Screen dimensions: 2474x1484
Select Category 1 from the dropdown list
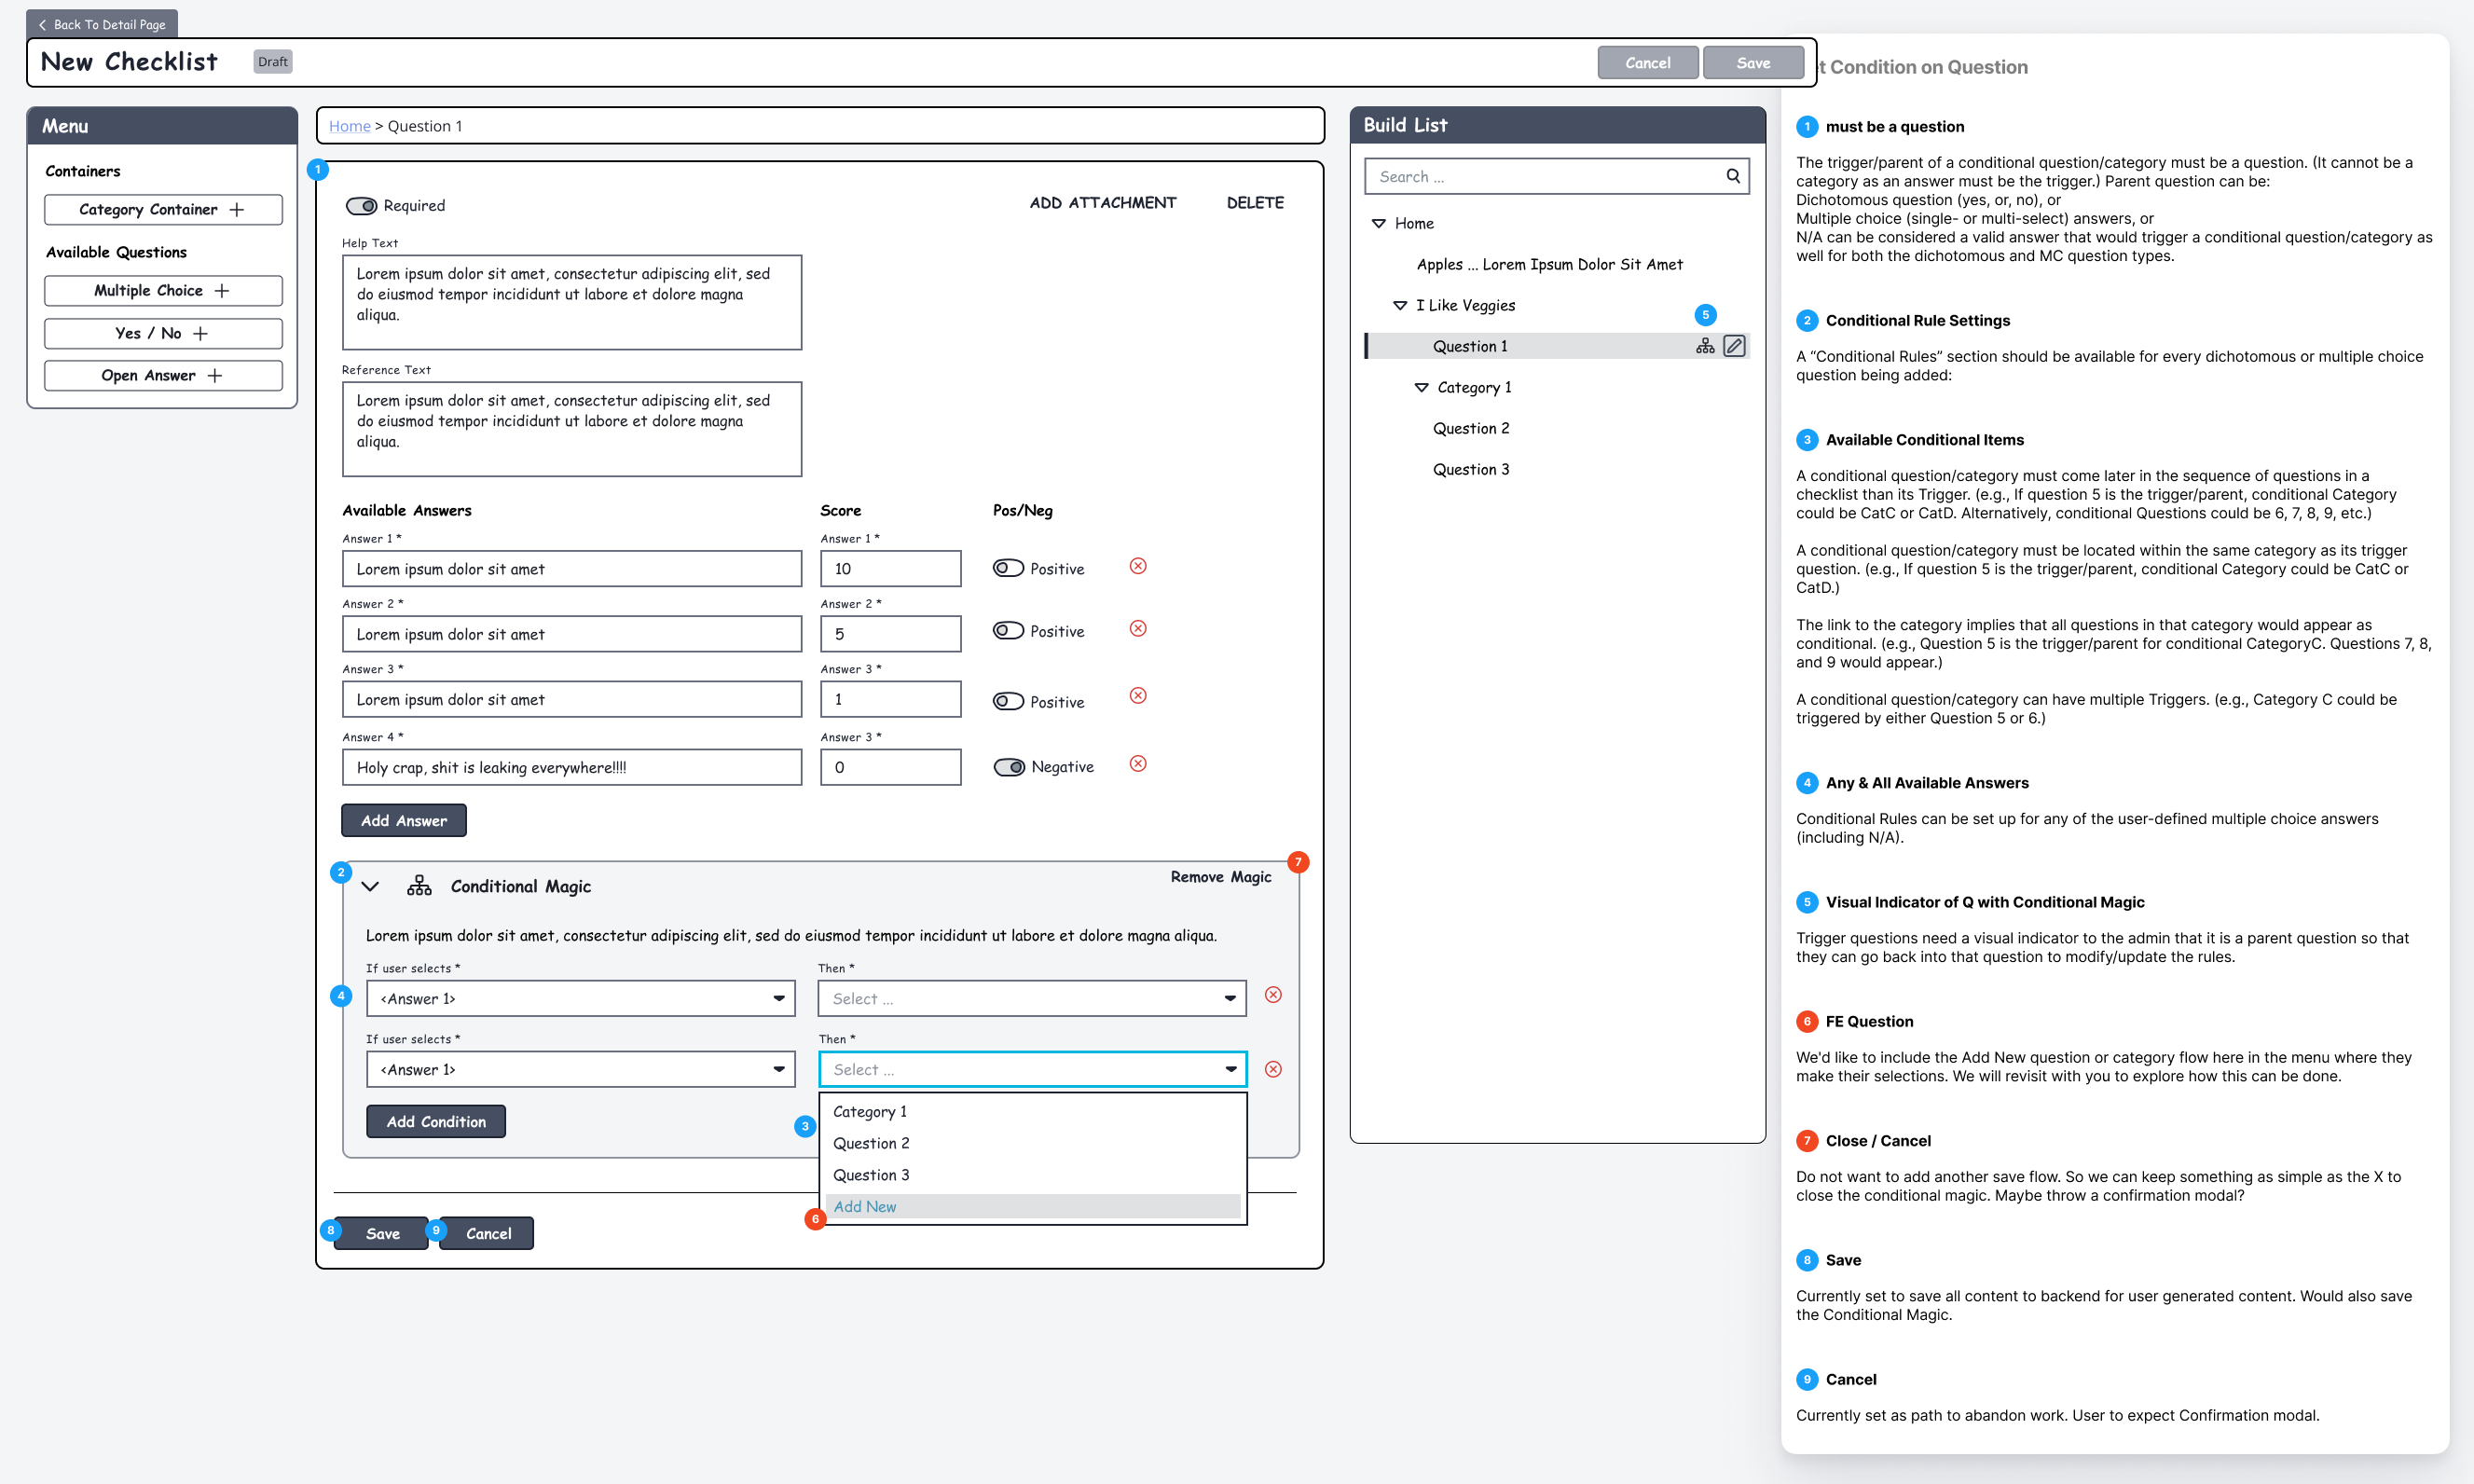tap(1032, 1111)
